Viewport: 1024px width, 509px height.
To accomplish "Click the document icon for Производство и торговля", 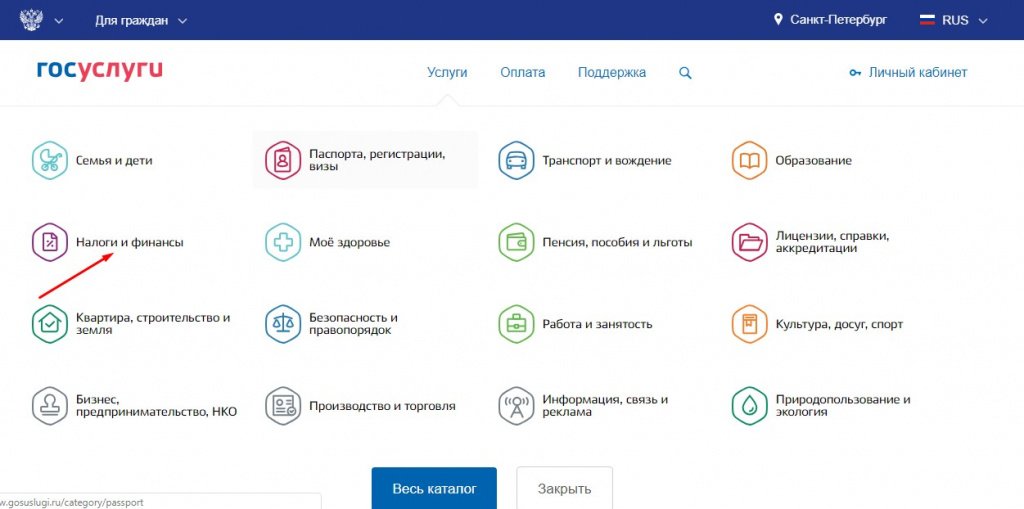I will click(283, 406).
